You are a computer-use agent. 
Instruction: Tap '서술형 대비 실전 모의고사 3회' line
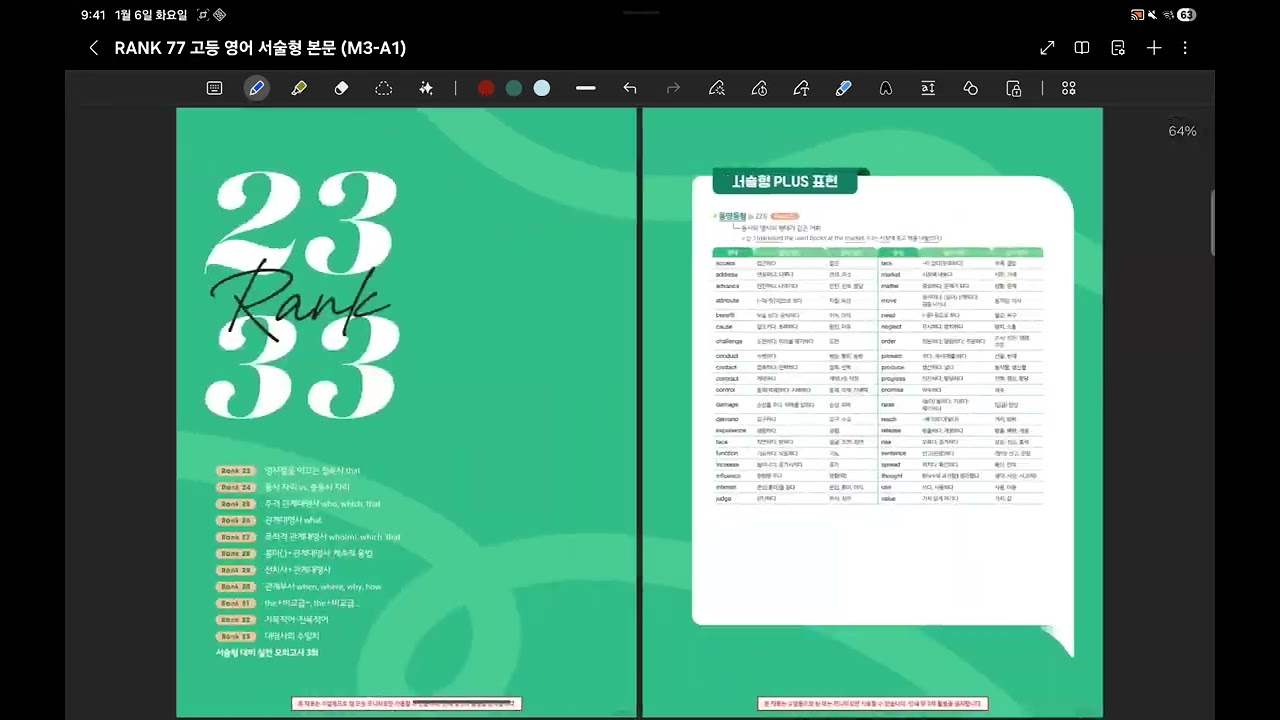[267, 653]
